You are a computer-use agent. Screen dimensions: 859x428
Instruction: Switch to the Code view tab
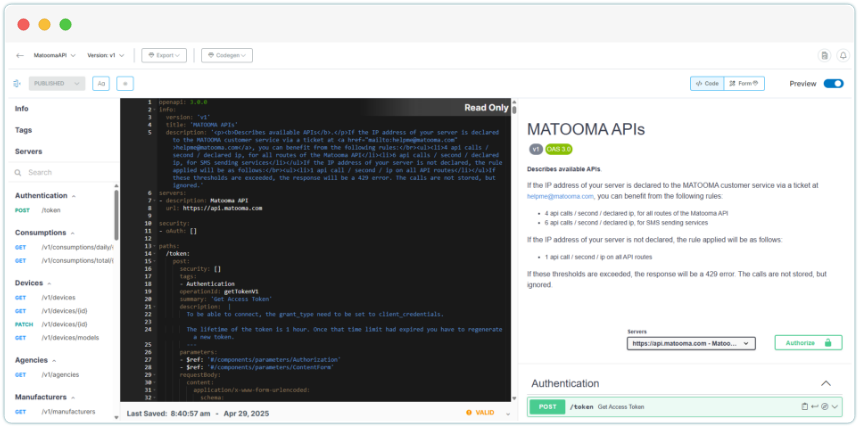coord(707,83)
